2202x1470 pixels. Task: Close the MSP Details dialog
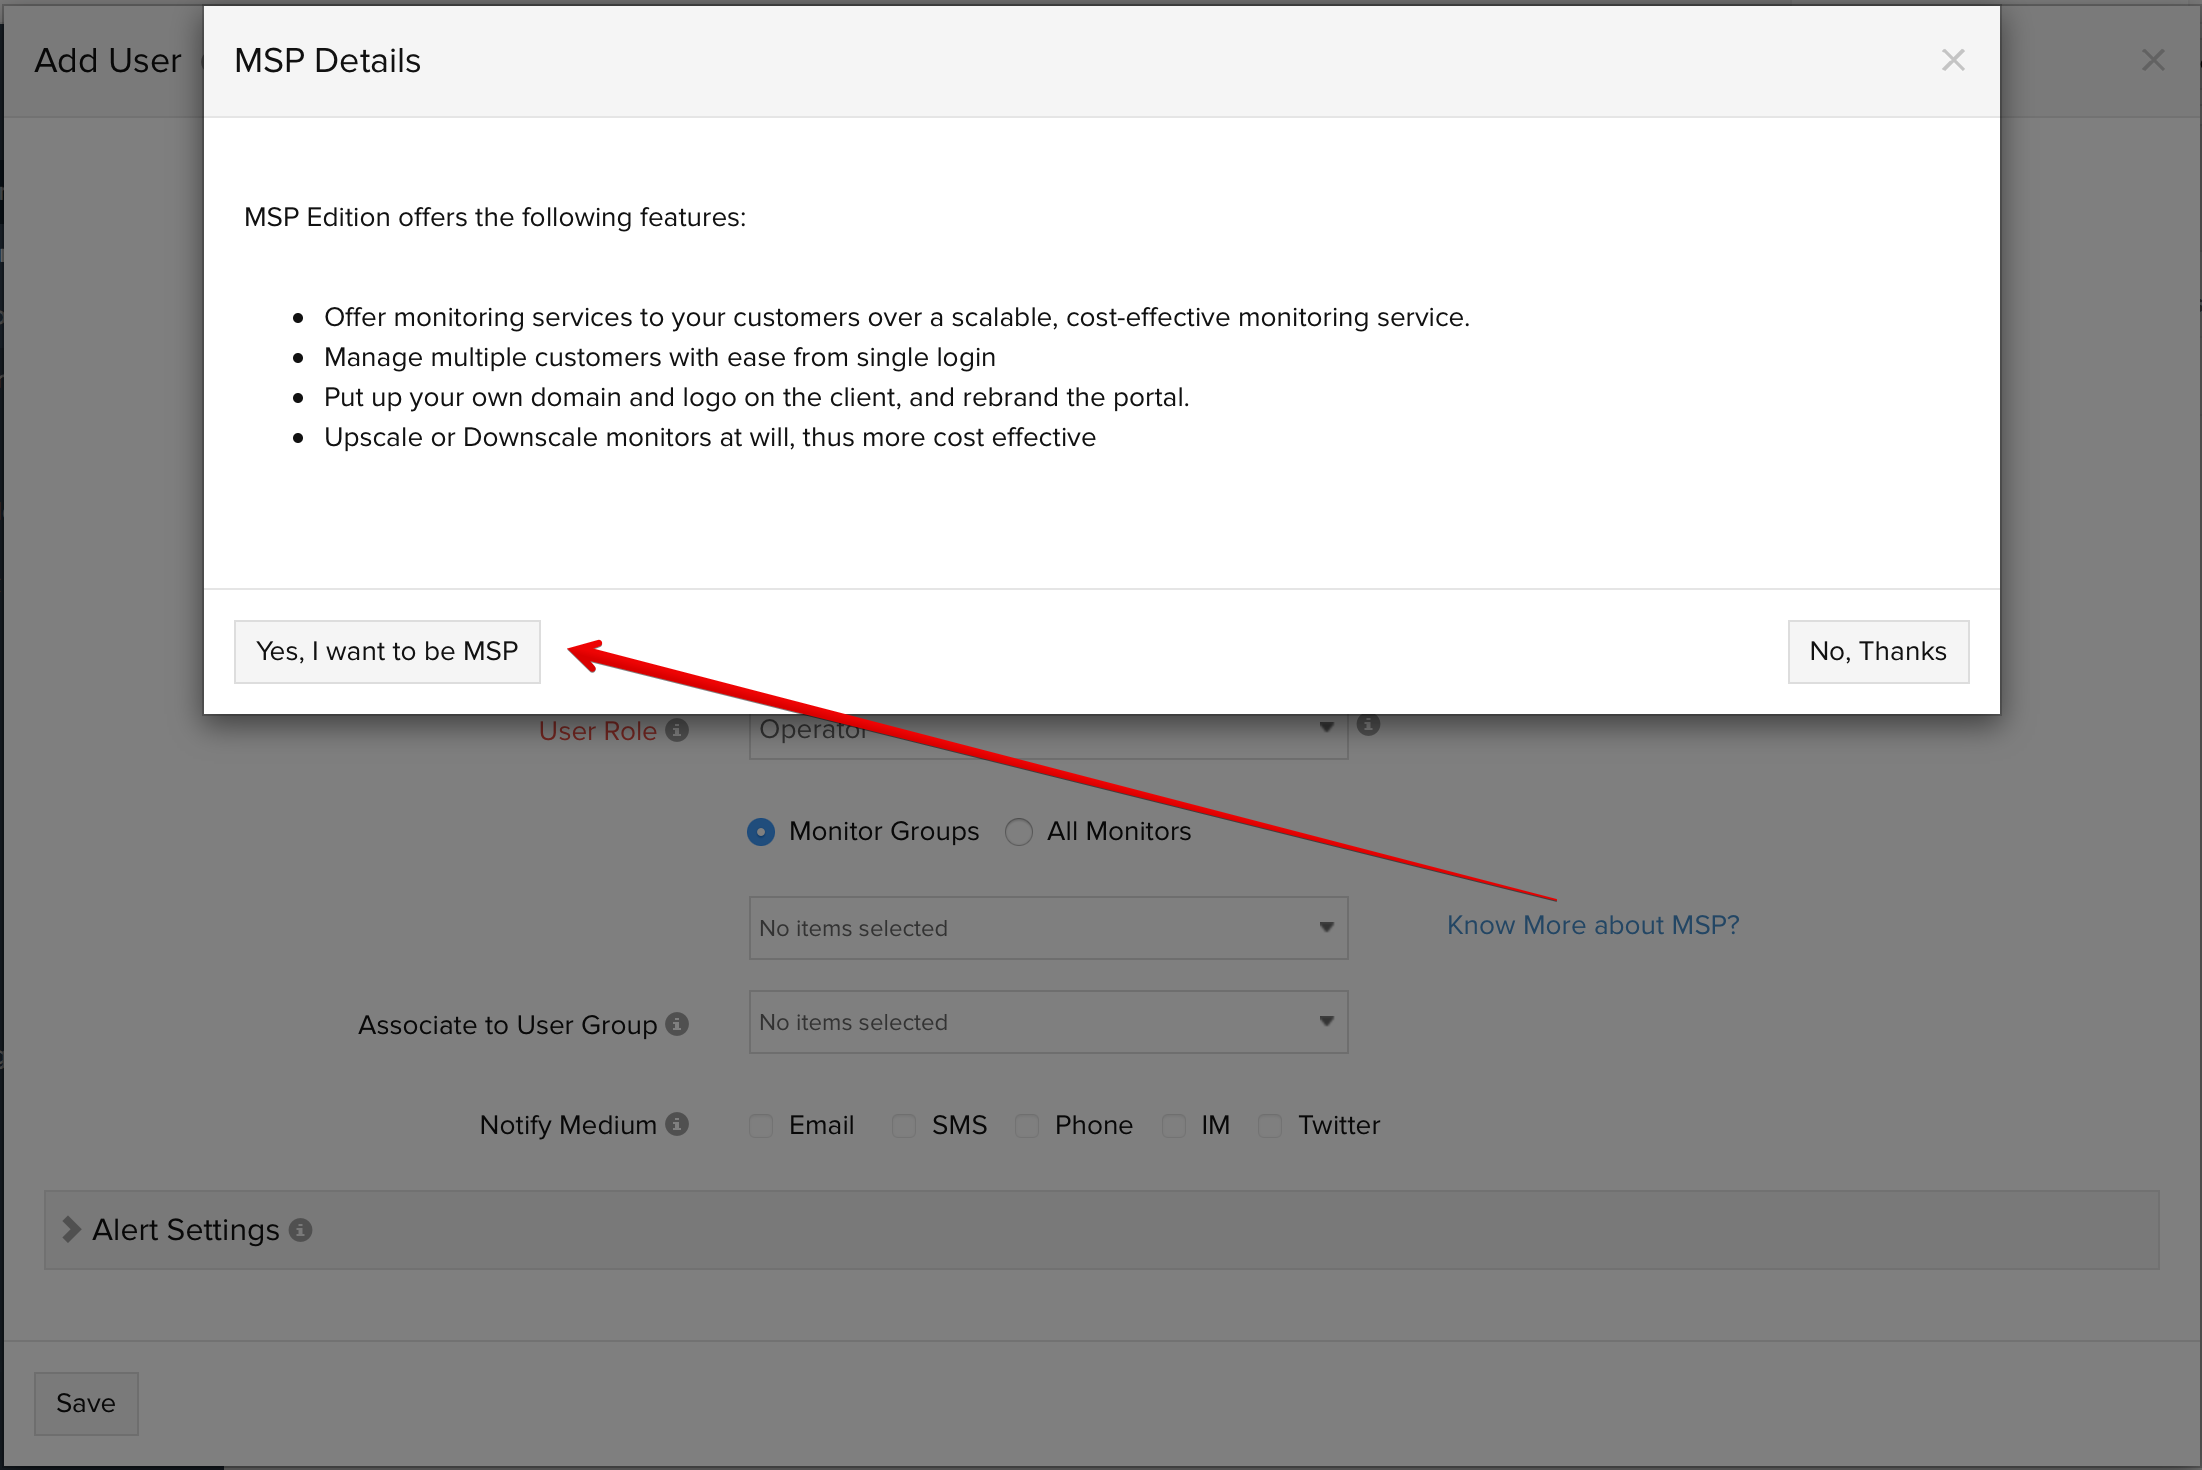[x=1953, y=60]
